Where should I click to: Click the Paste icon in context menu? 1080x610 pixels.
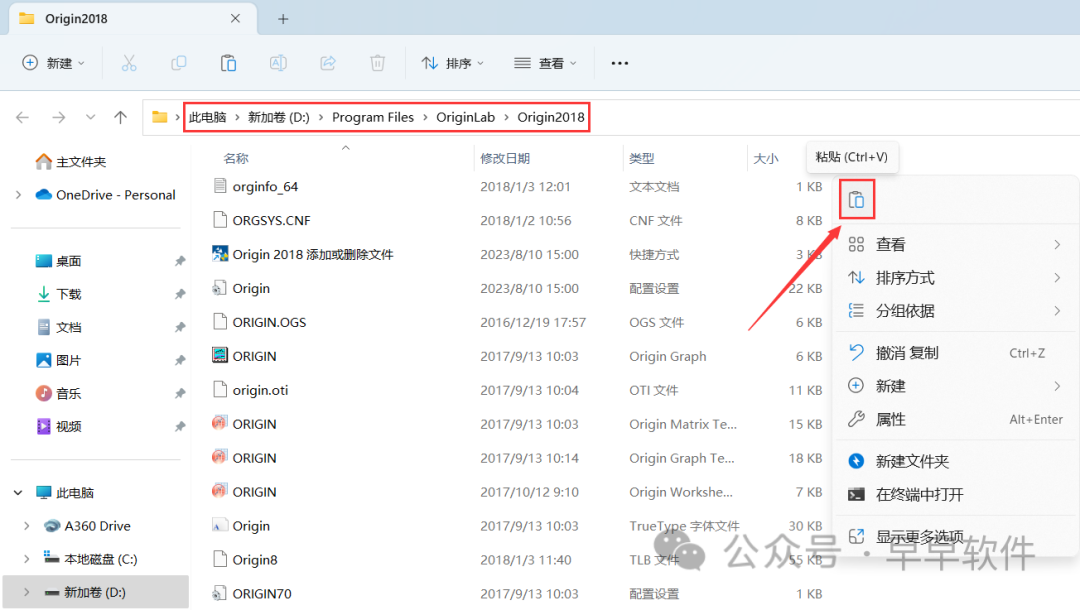(856, 200)
